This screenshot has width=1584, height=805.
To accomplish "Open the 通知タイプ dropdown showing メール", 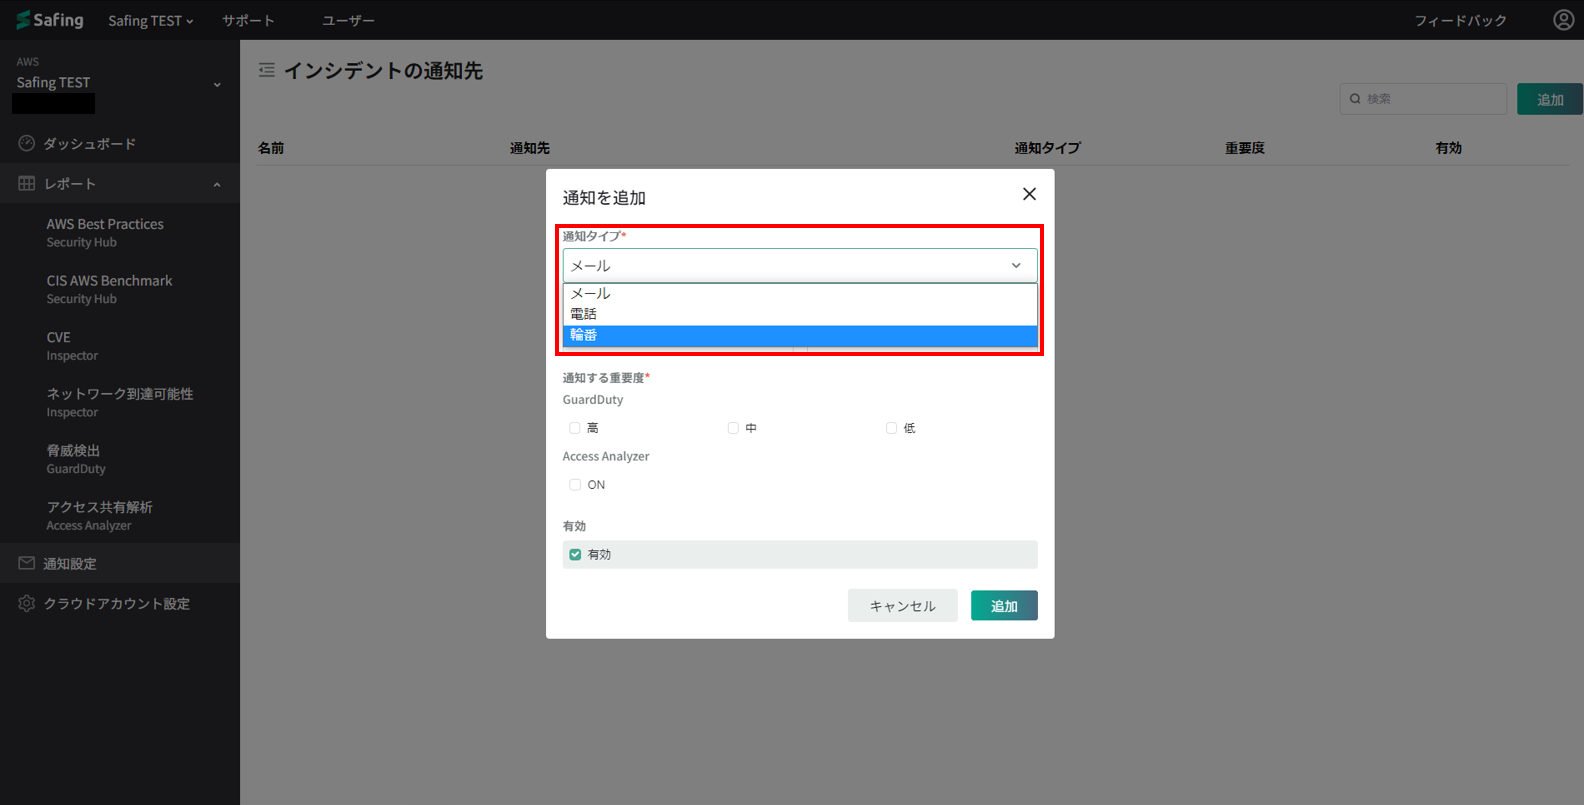I will (800, 265).
